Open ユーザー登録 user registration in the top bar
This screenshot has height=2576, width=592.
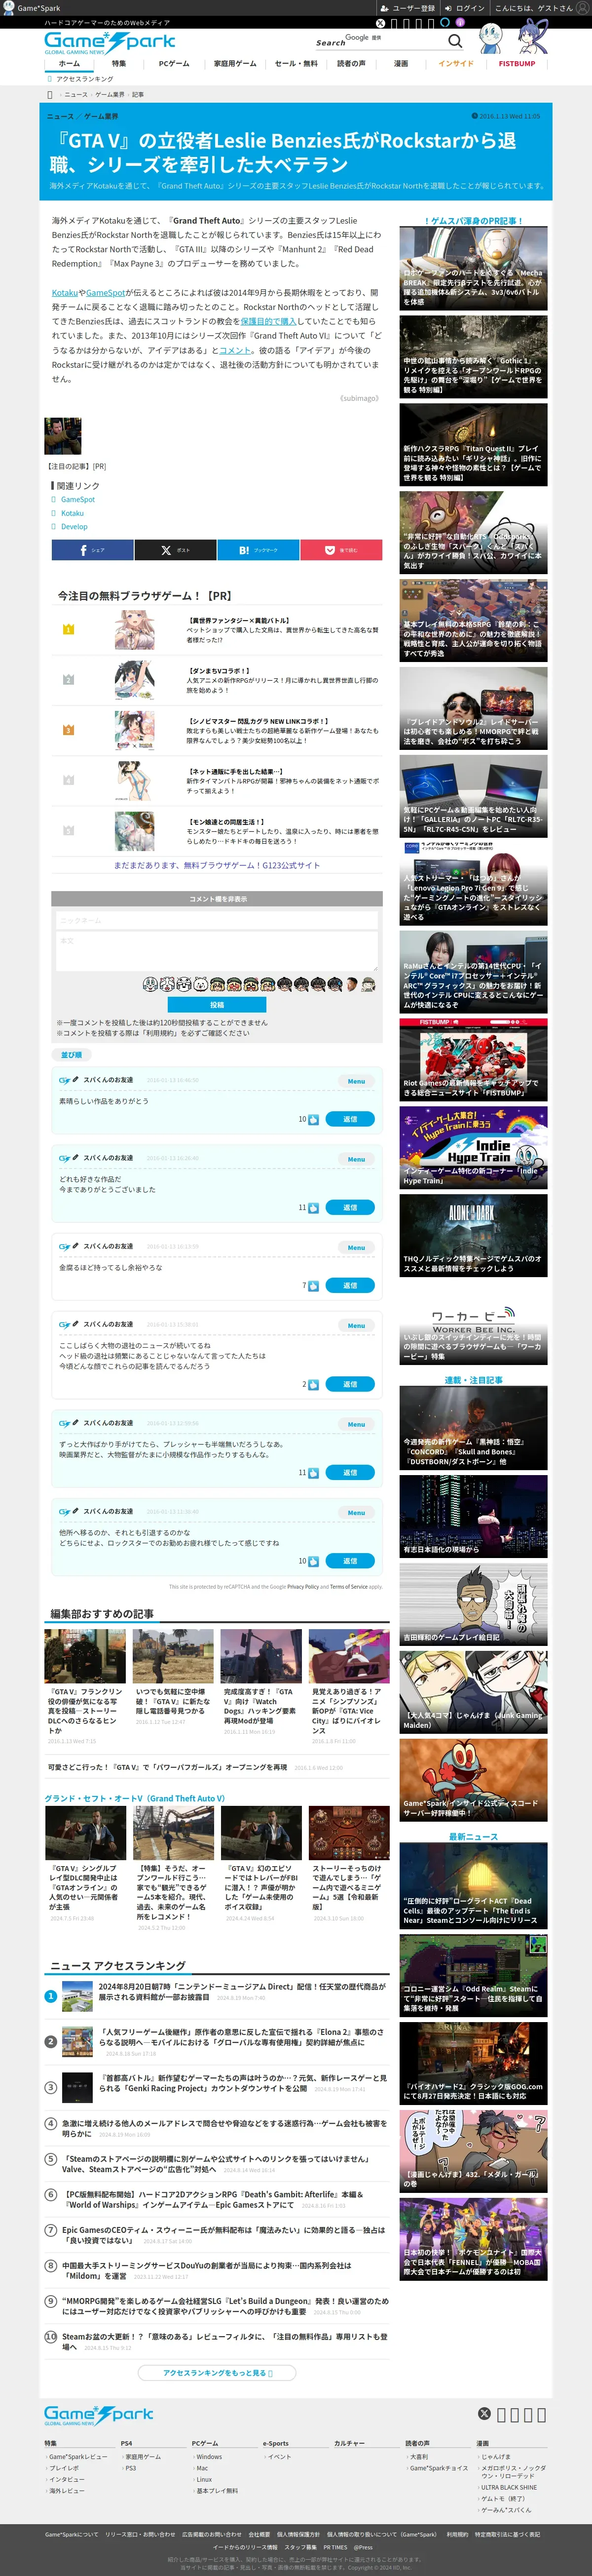409,7
